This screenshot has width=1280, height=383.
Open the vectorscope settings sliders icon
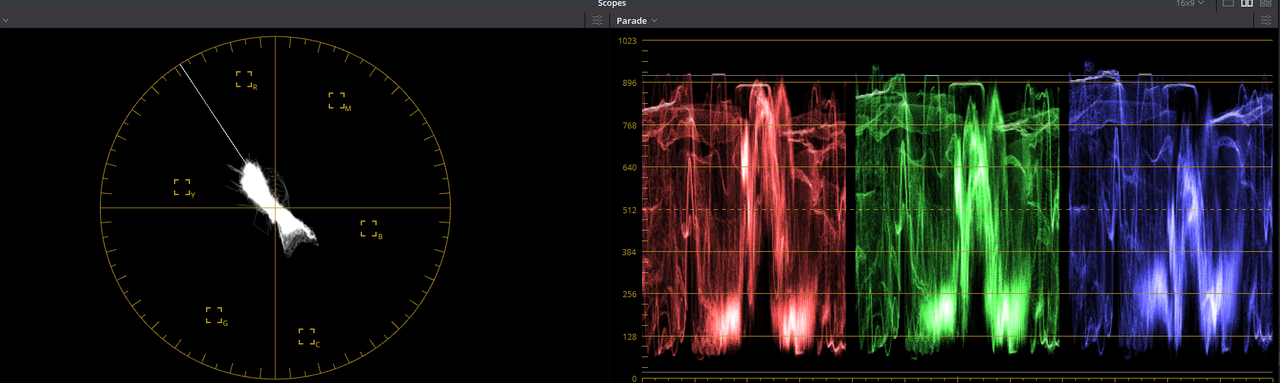click(597, 20)
